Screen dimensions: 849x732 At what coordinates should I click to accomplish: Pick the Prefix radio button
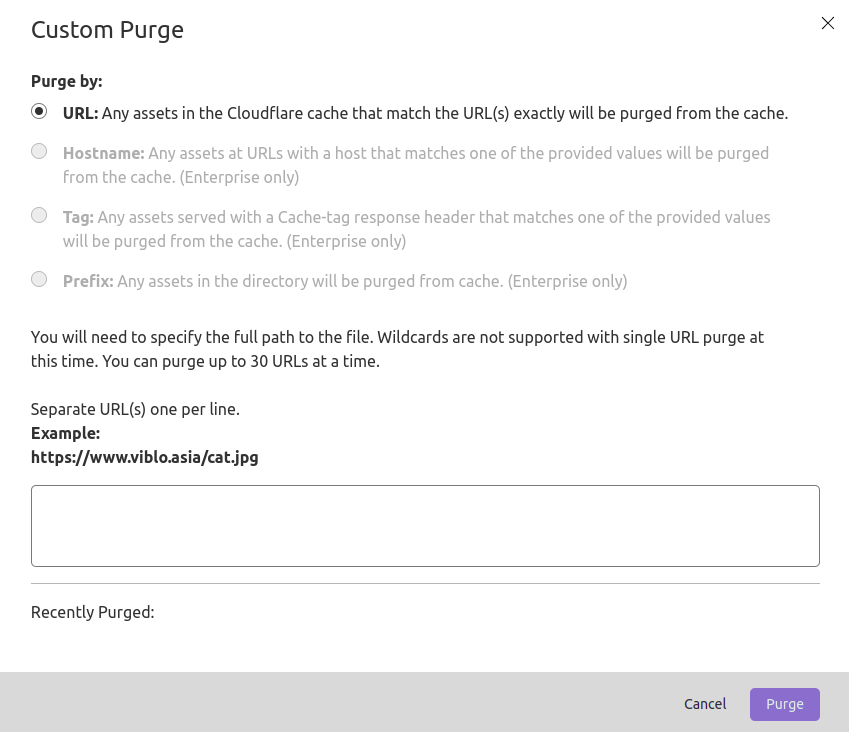pyautogui.click(x=39, y=280)
